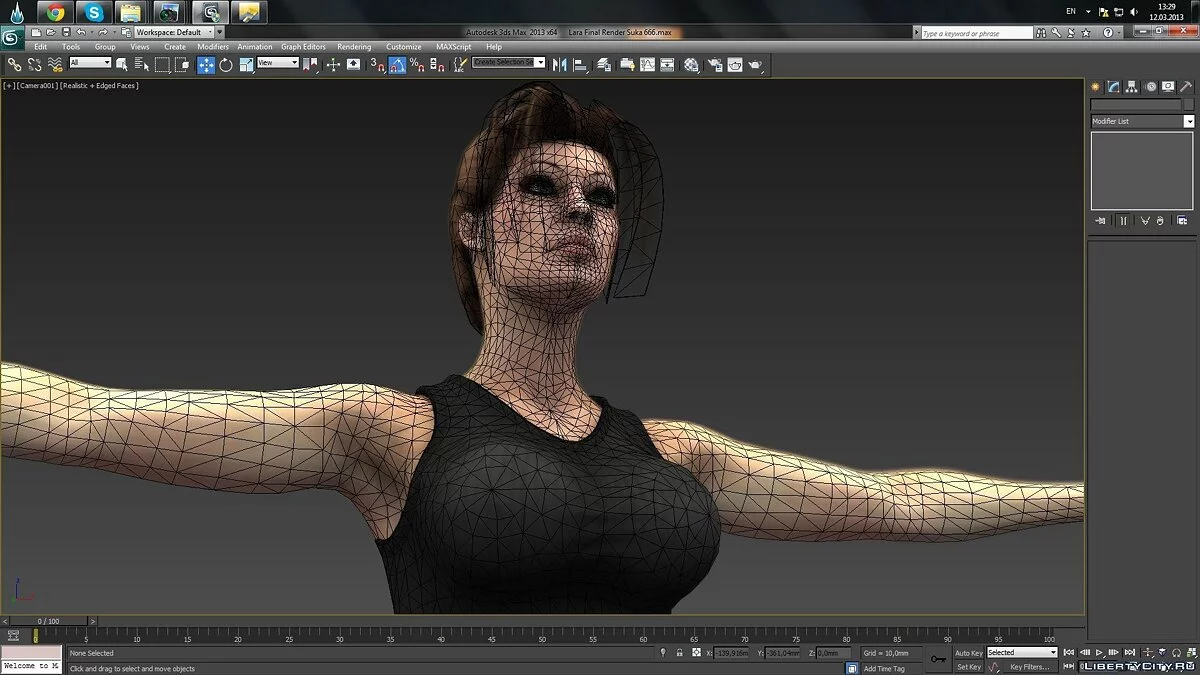Open the Workspace: Default dropdown

174,32
